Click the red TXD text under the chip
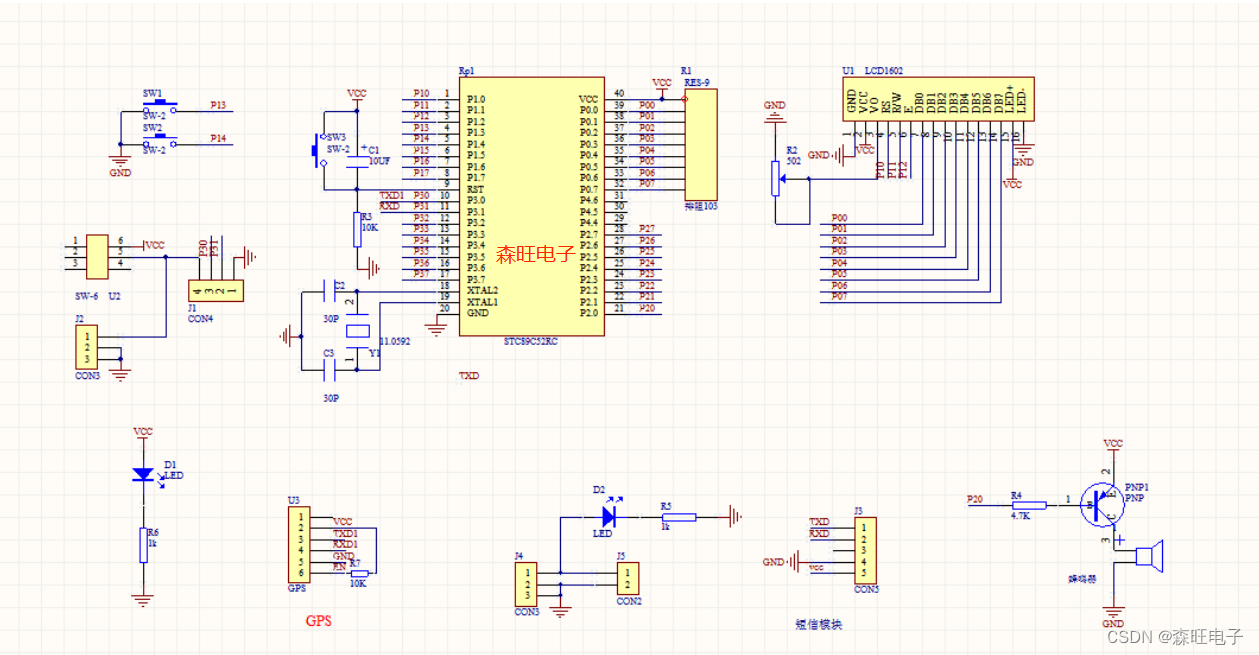 pos(468,377)
